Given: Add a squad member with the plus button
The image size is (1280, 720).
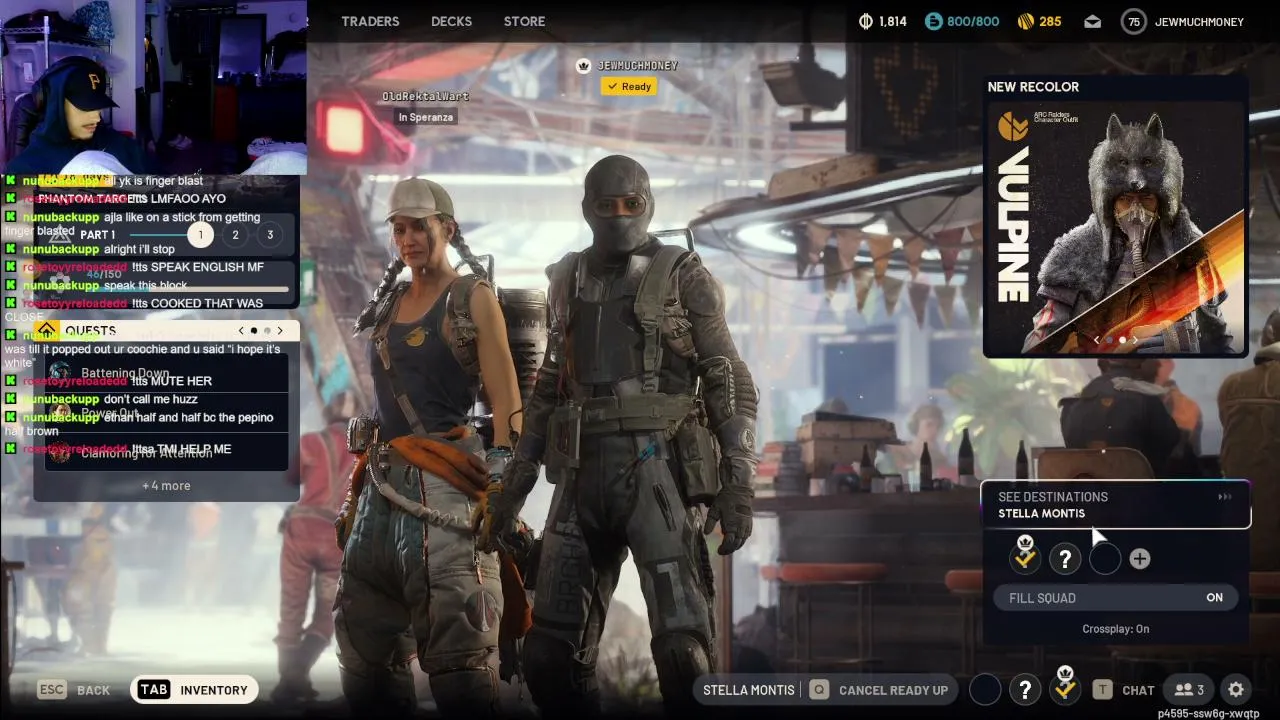Looking at the screenshot, I should pos(1140,559).
